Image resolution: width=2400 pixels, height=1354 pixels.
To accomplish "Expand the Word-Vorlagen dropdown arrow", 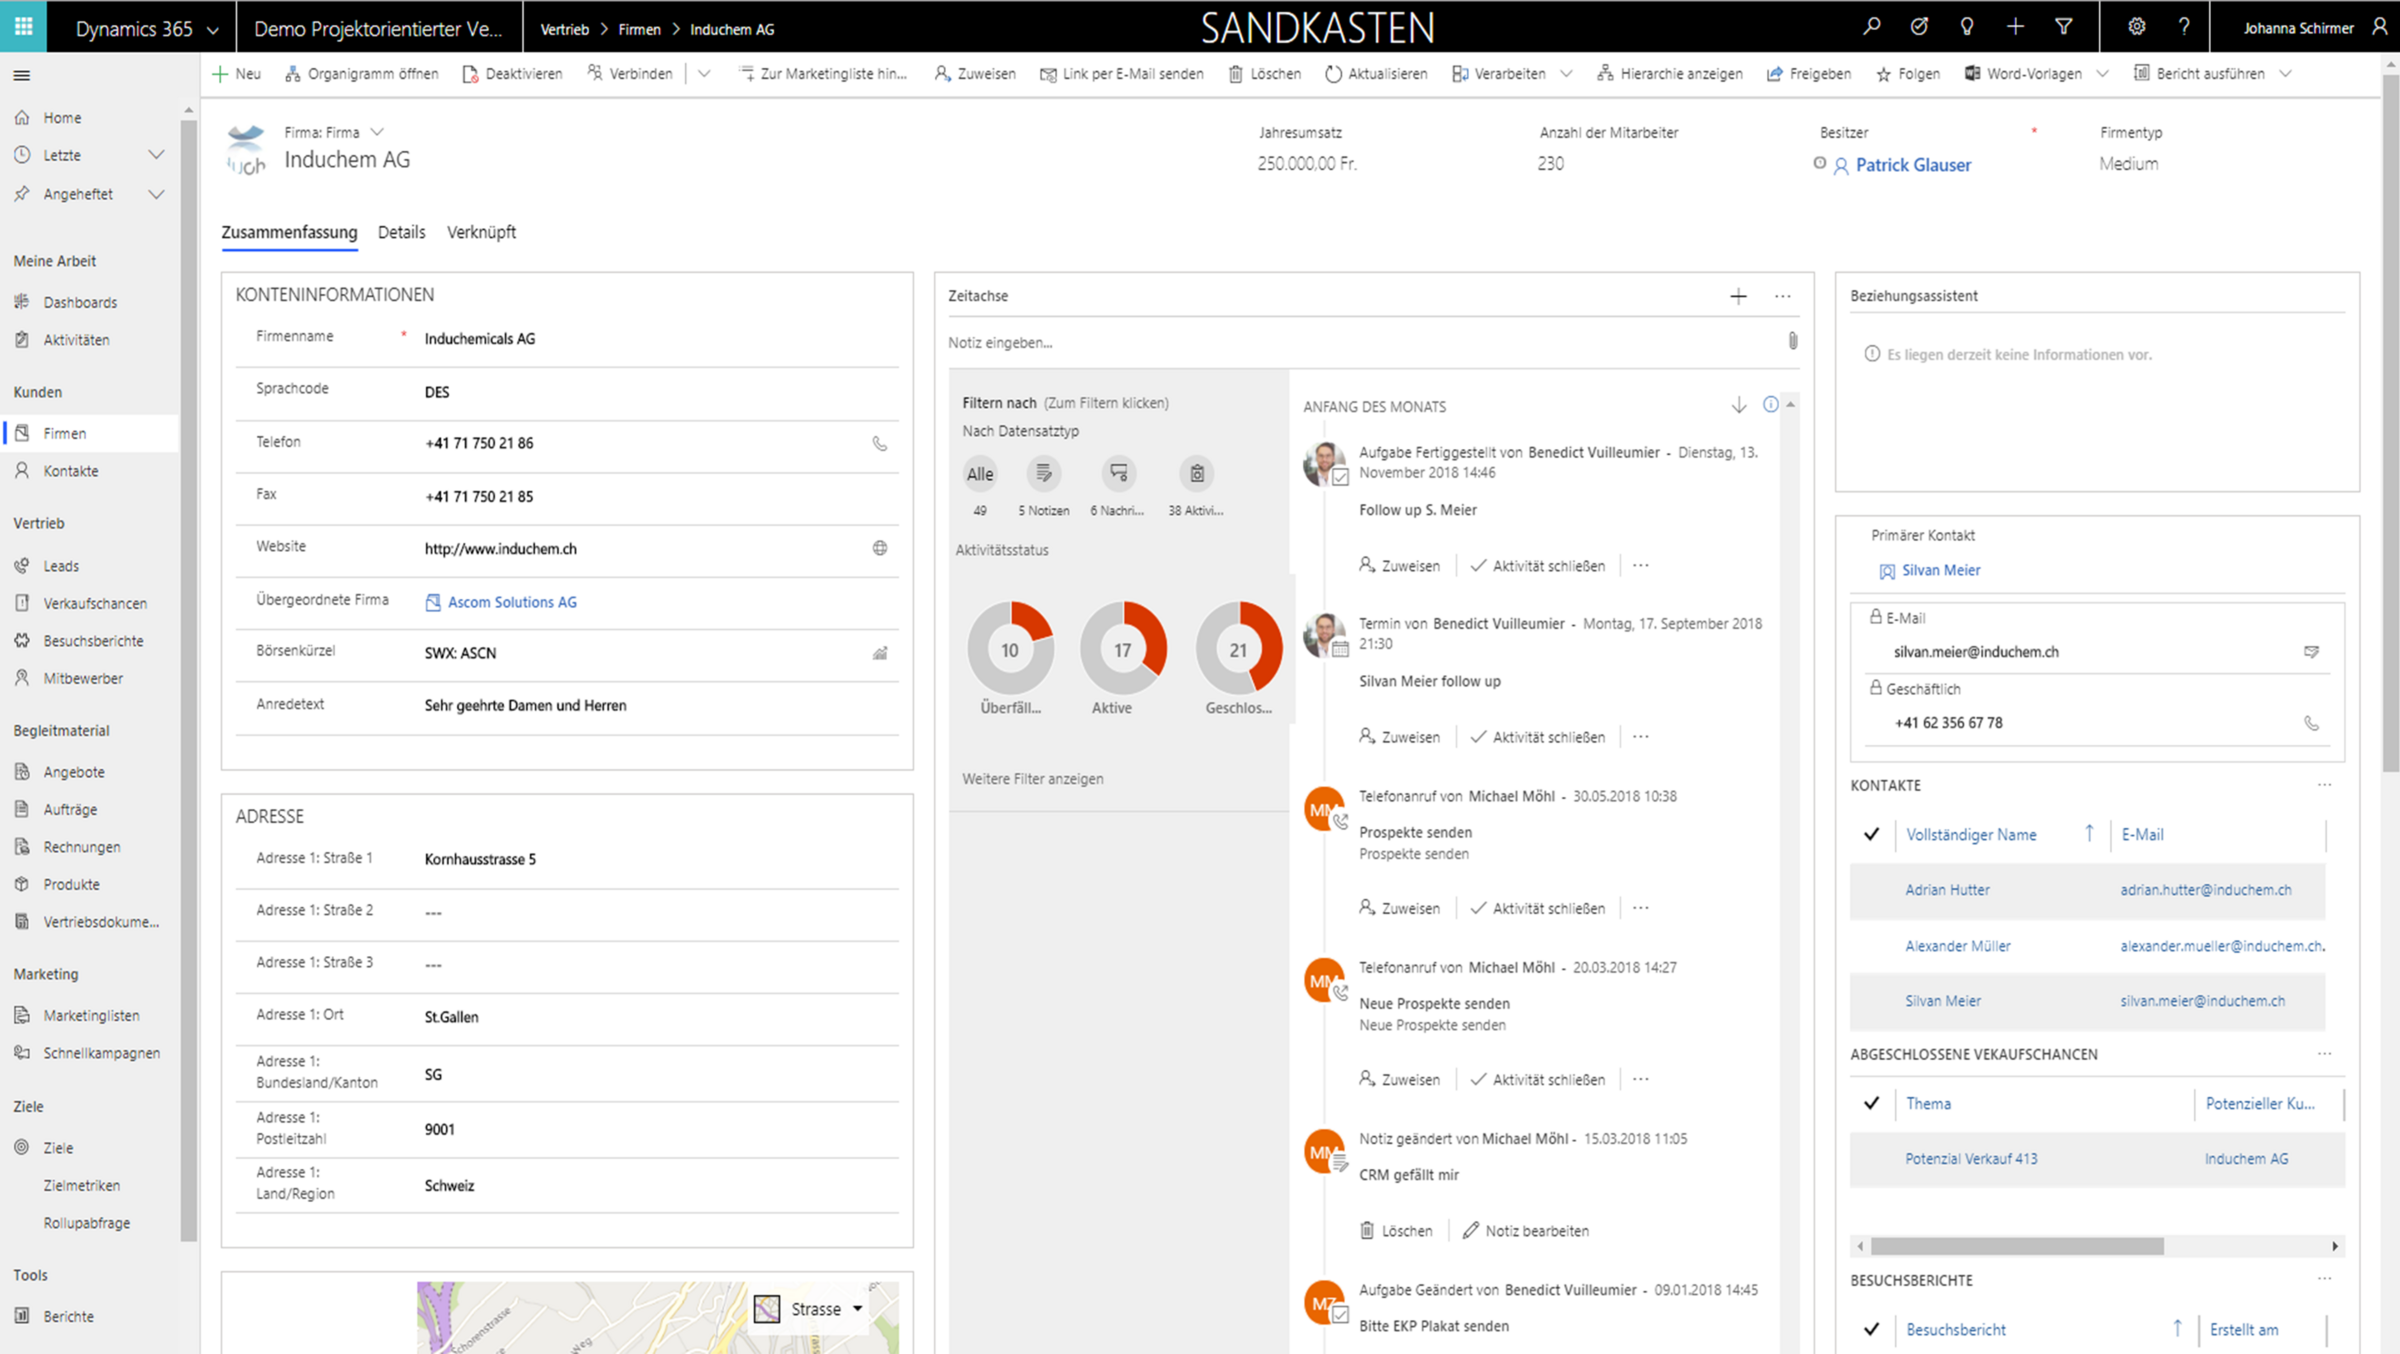I will click(x=2103, y=74).
